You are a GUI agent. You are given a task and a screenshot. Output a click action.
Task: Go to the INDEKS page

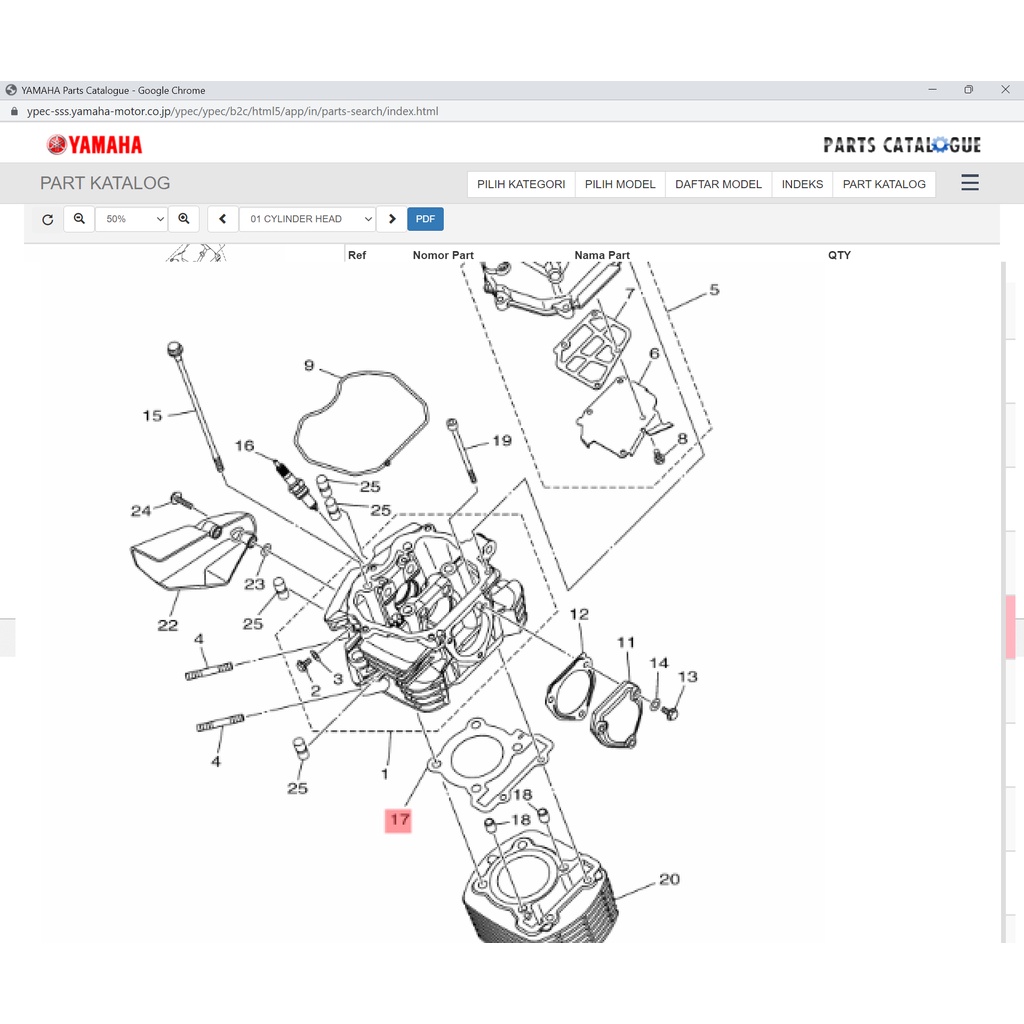[x=802, y=184]
